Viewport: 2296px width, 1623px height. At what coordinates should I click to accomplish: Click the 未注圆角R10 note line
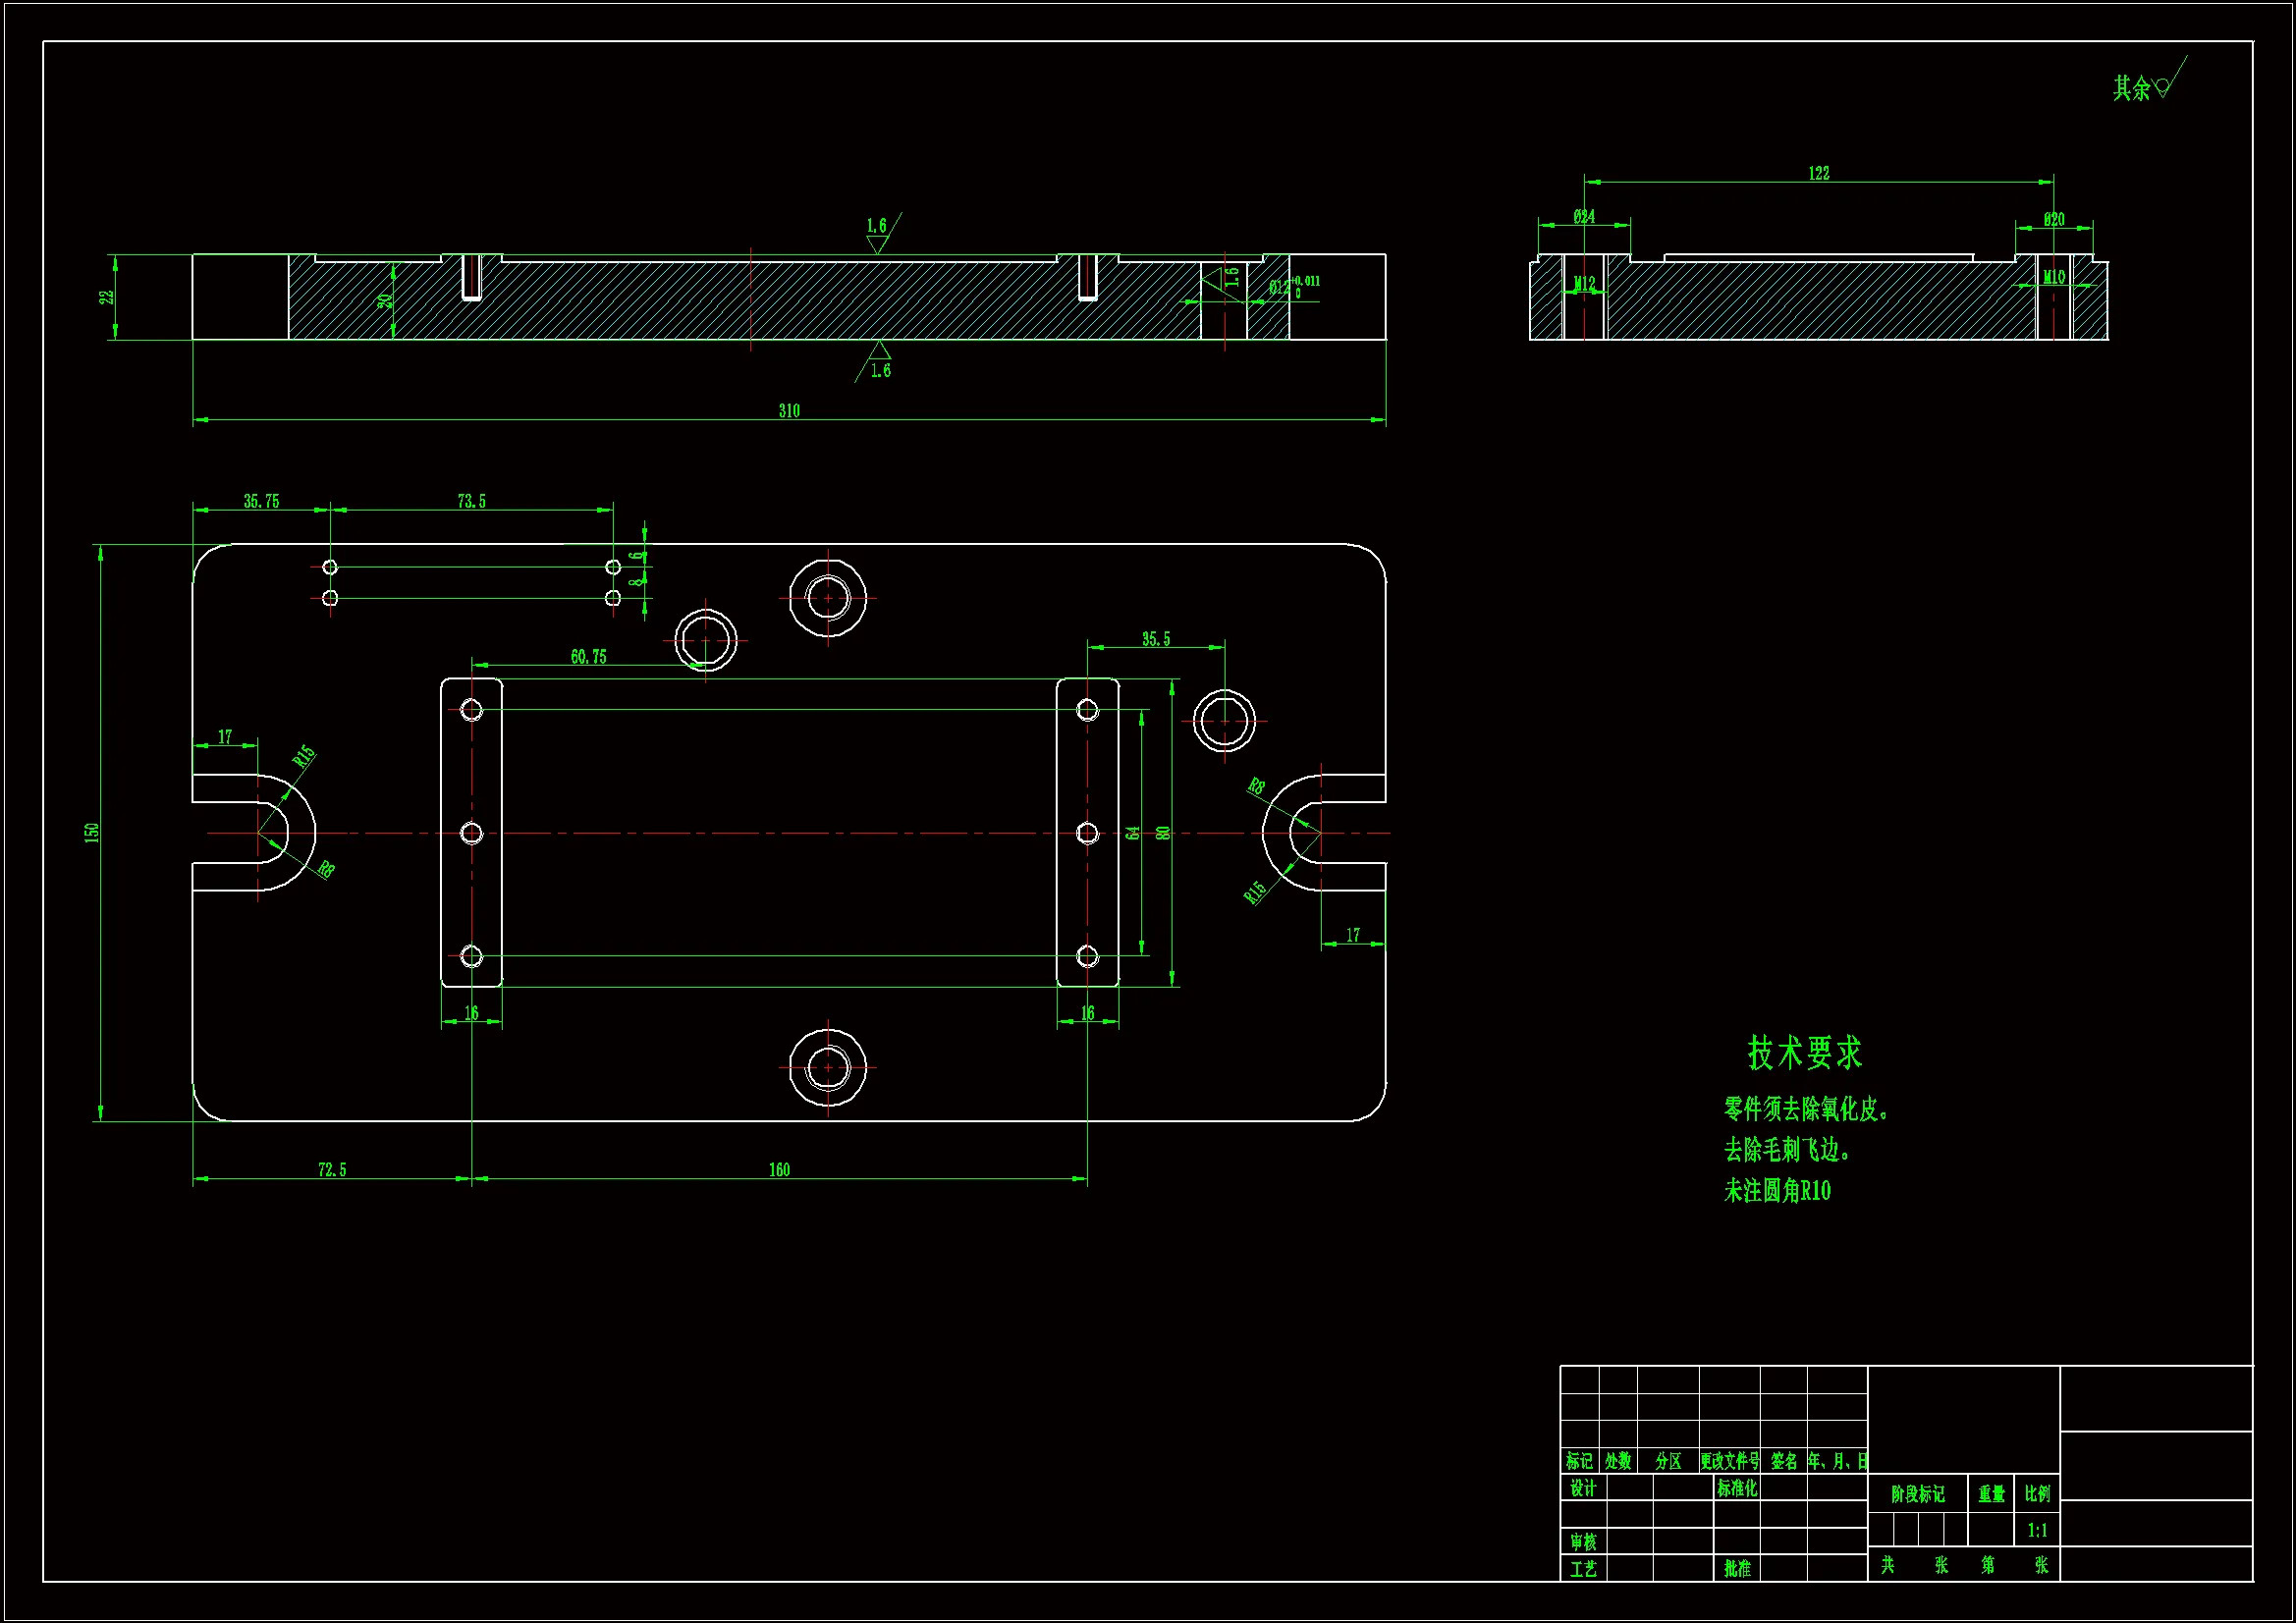point(1777,1191)
